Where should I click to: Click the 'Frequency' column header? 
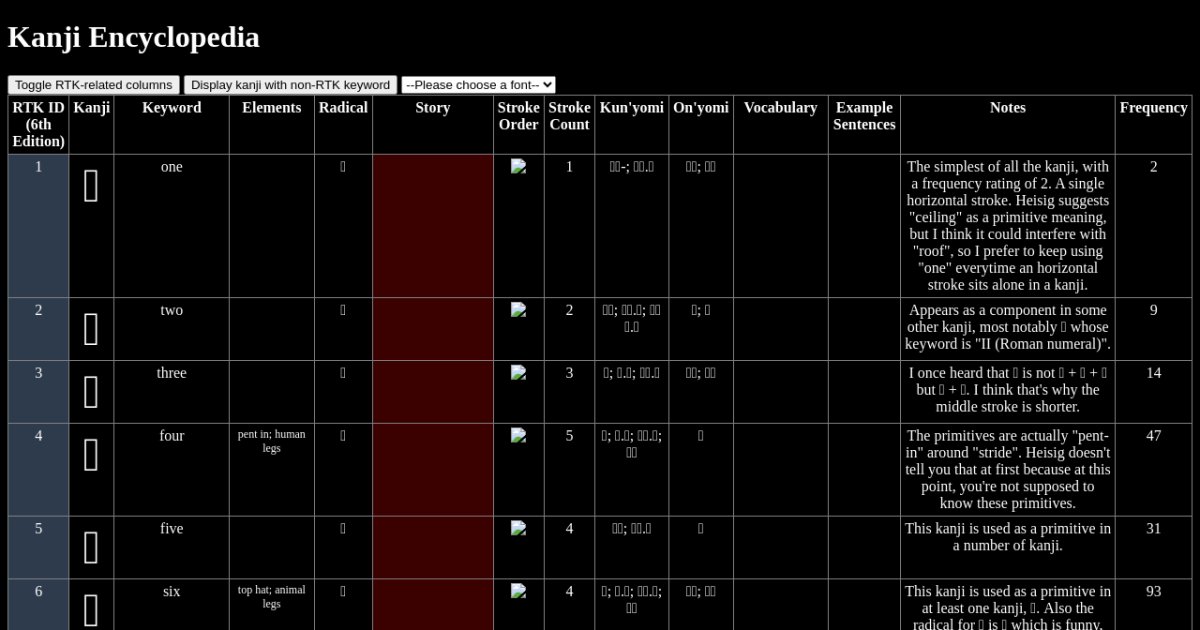click(x=1153, y=108)
